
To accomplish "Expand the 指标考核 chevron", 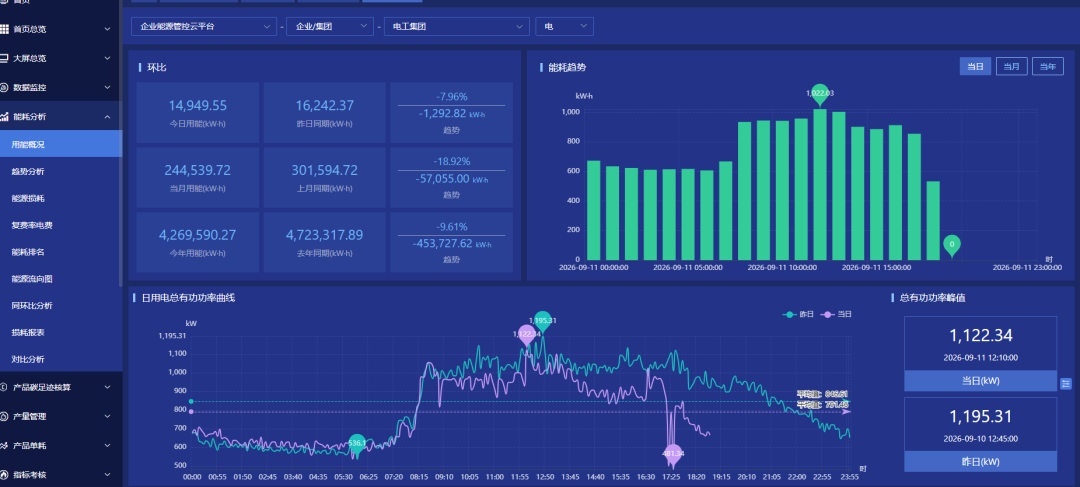I will point(107,475).
